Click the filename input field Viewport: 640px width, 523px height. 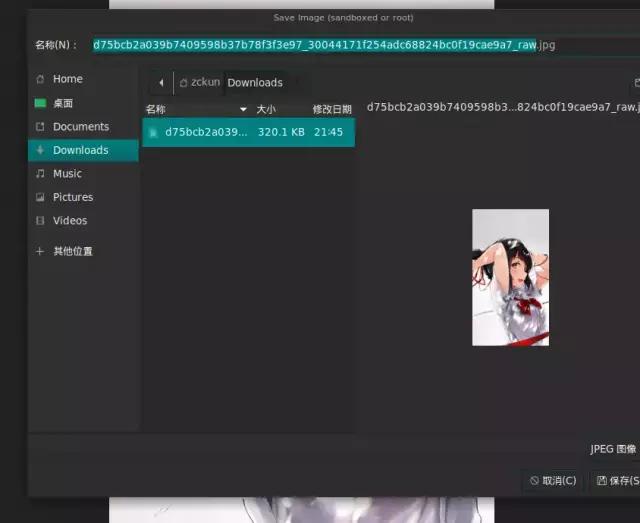(366, 45)
